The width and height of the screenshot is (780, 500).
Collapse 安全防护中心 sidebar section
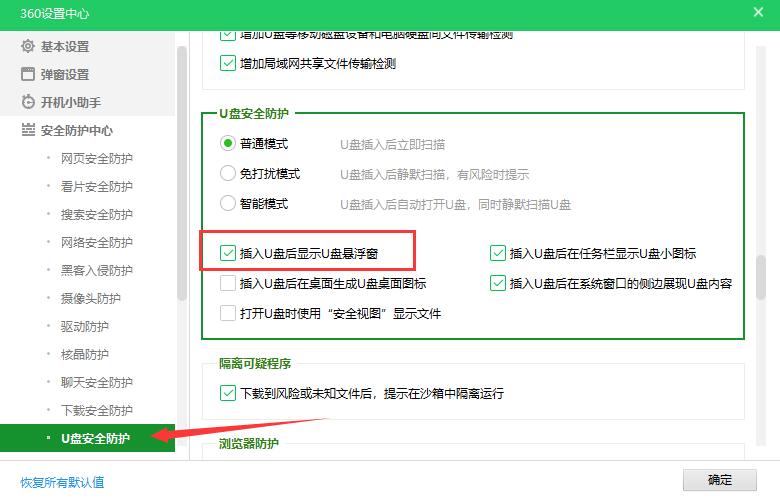point(76,131)
